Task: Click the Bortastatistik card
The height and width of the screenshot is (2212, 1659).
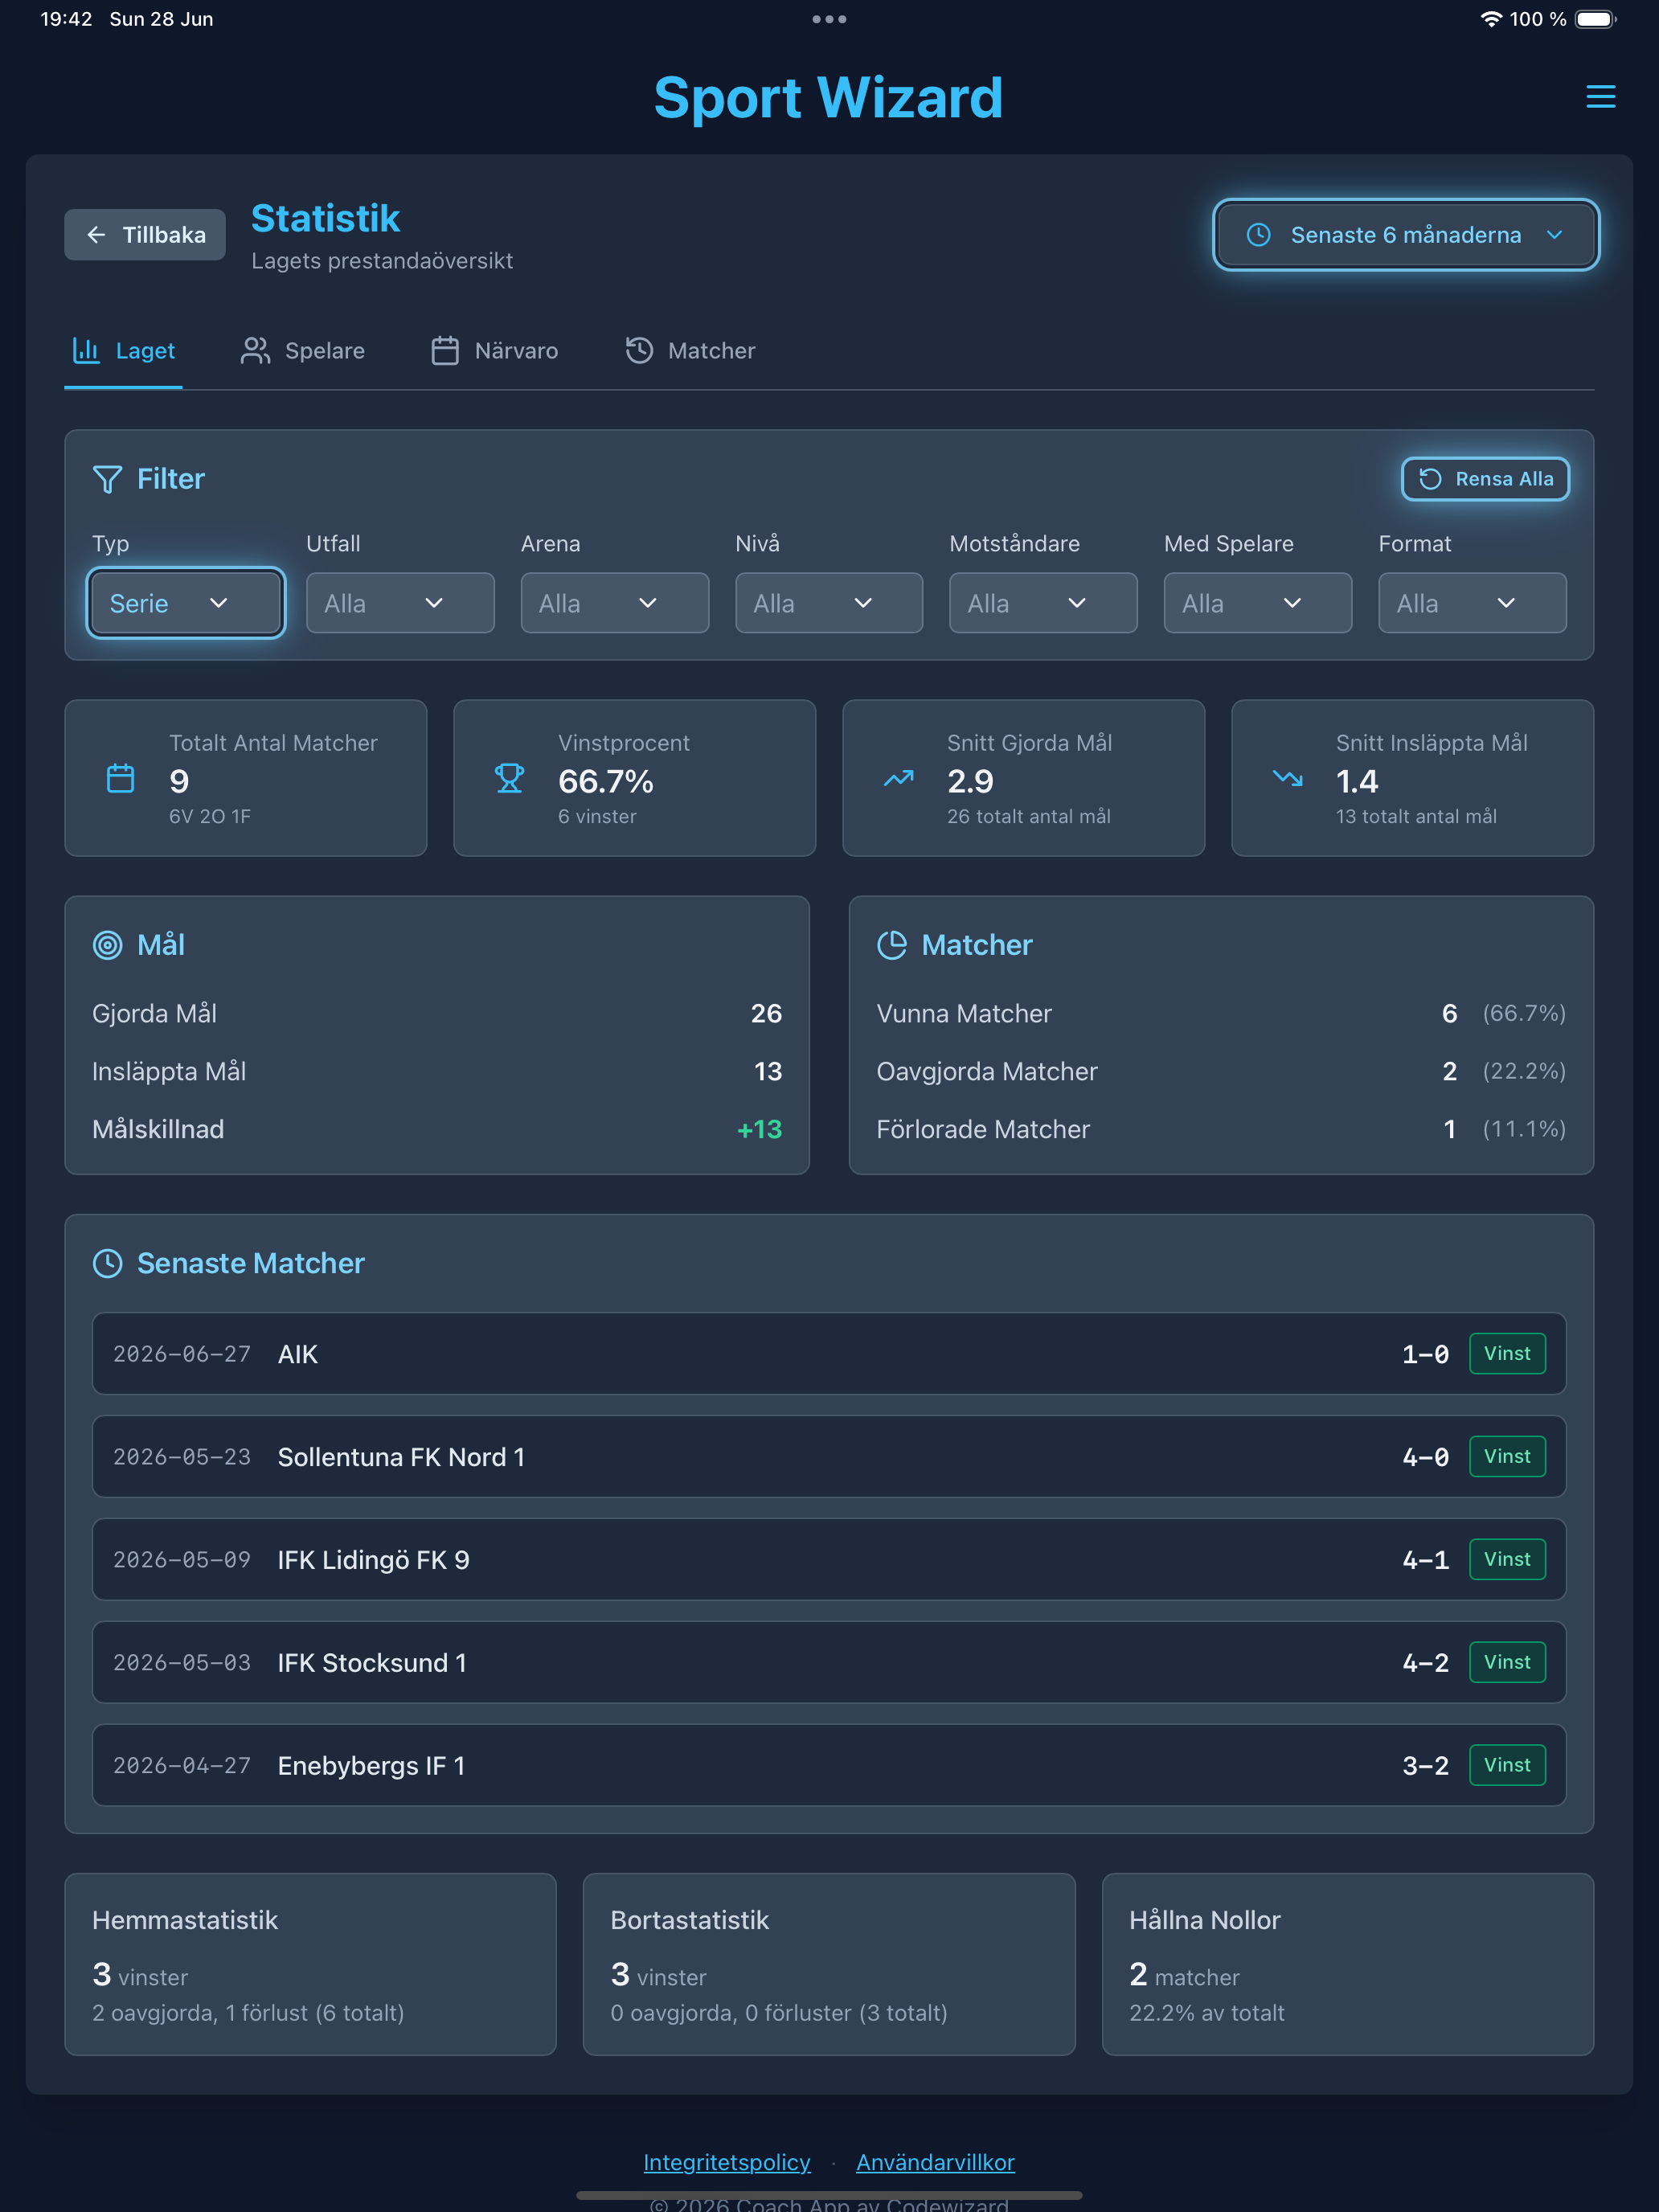Action: [x=829, y=1964]
